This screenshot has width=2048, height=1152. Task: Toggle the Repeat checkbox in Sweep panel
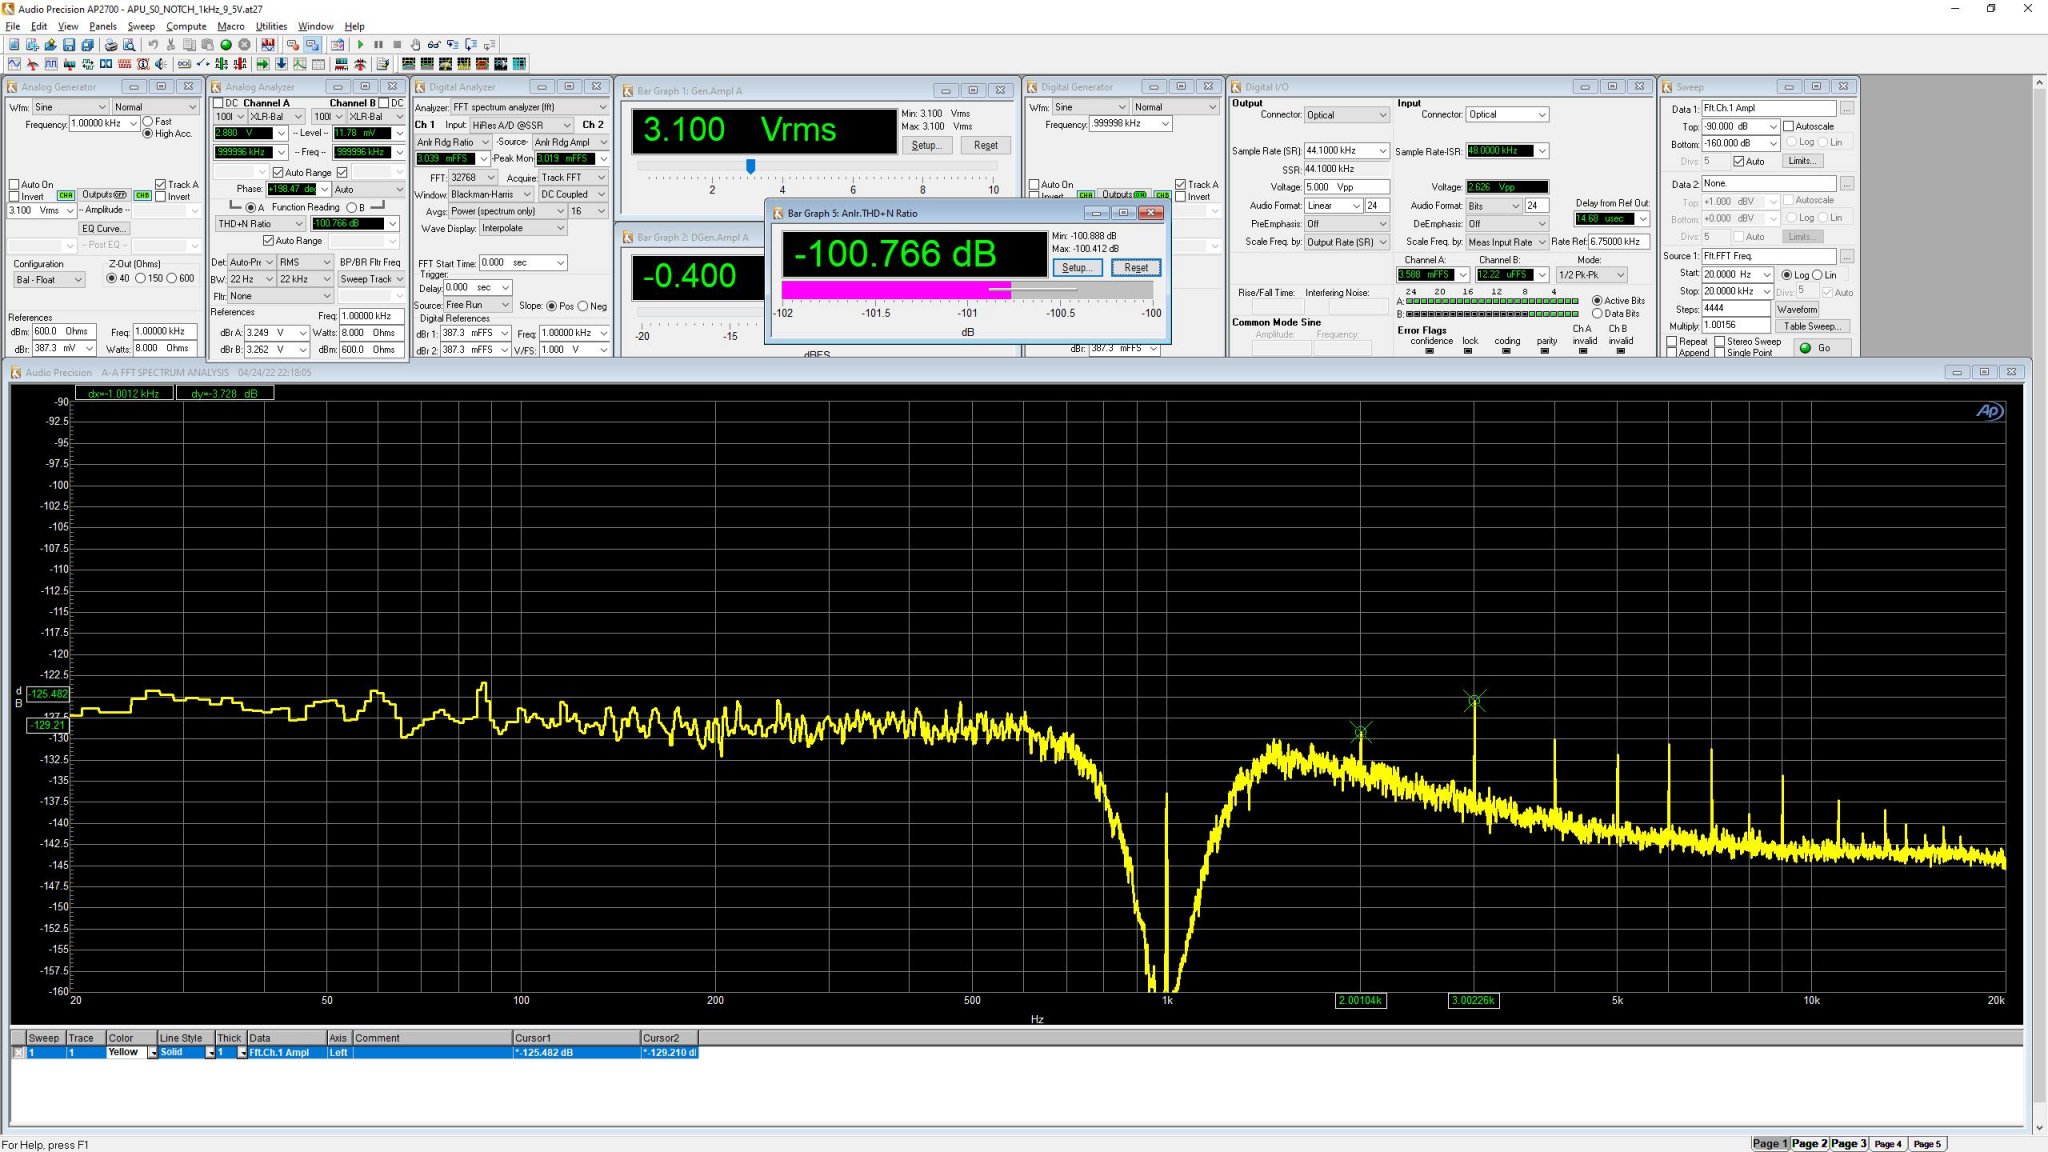1672,341
